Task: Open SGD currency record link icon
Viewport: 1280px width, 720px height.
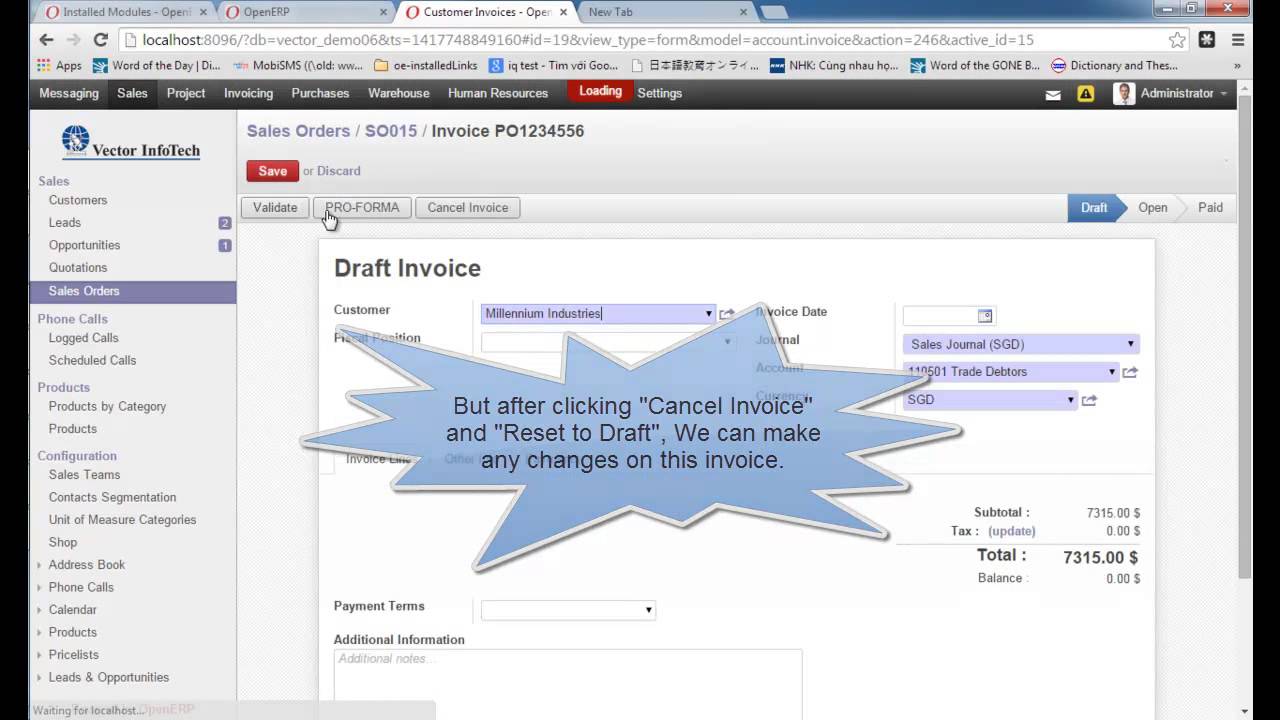Action: (1089, 400)
